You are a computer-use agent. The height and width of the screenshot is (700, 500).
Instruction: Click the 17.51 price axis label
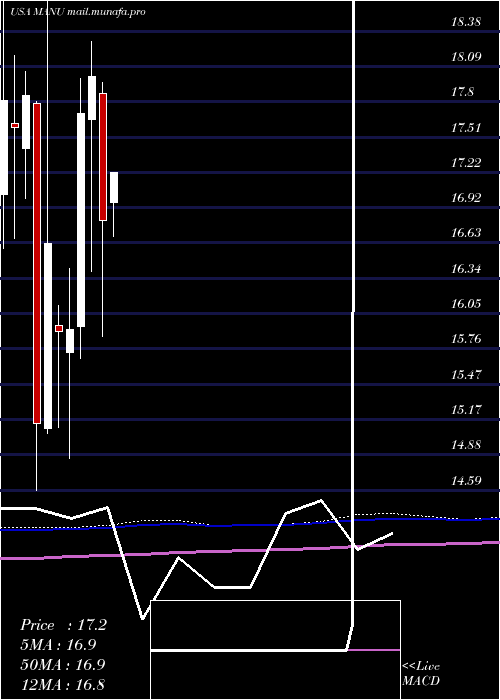click(x=466, y=128)
